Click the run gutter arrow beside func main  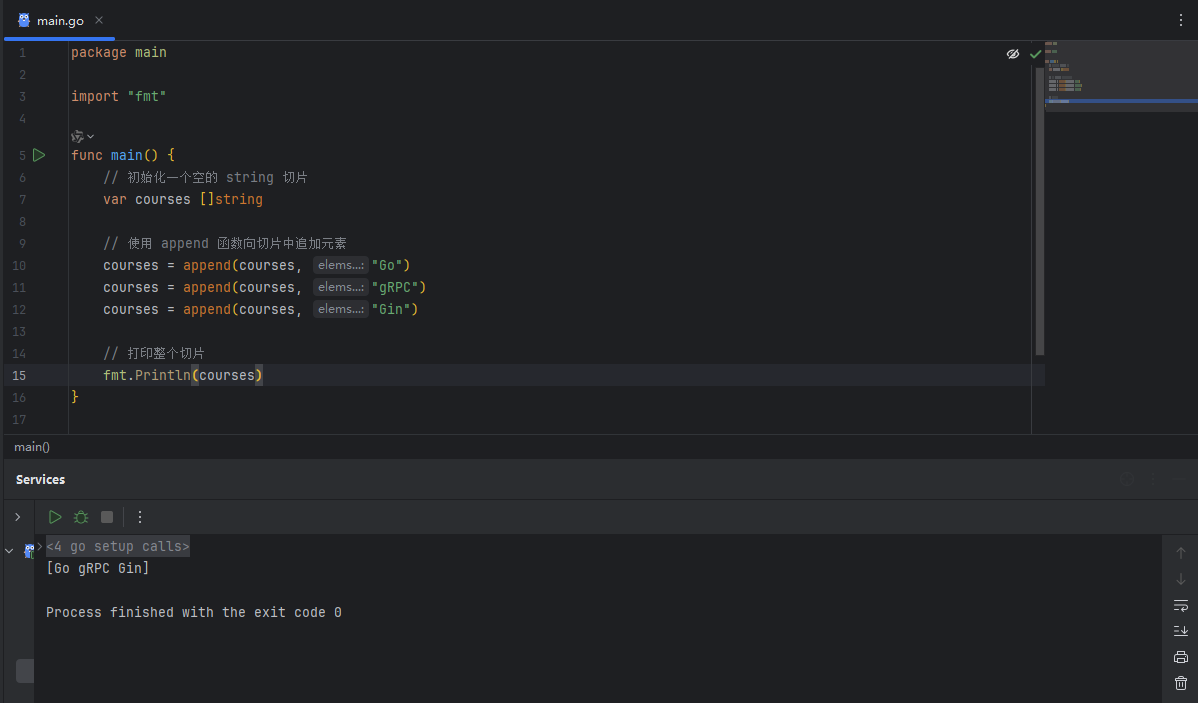39,155
